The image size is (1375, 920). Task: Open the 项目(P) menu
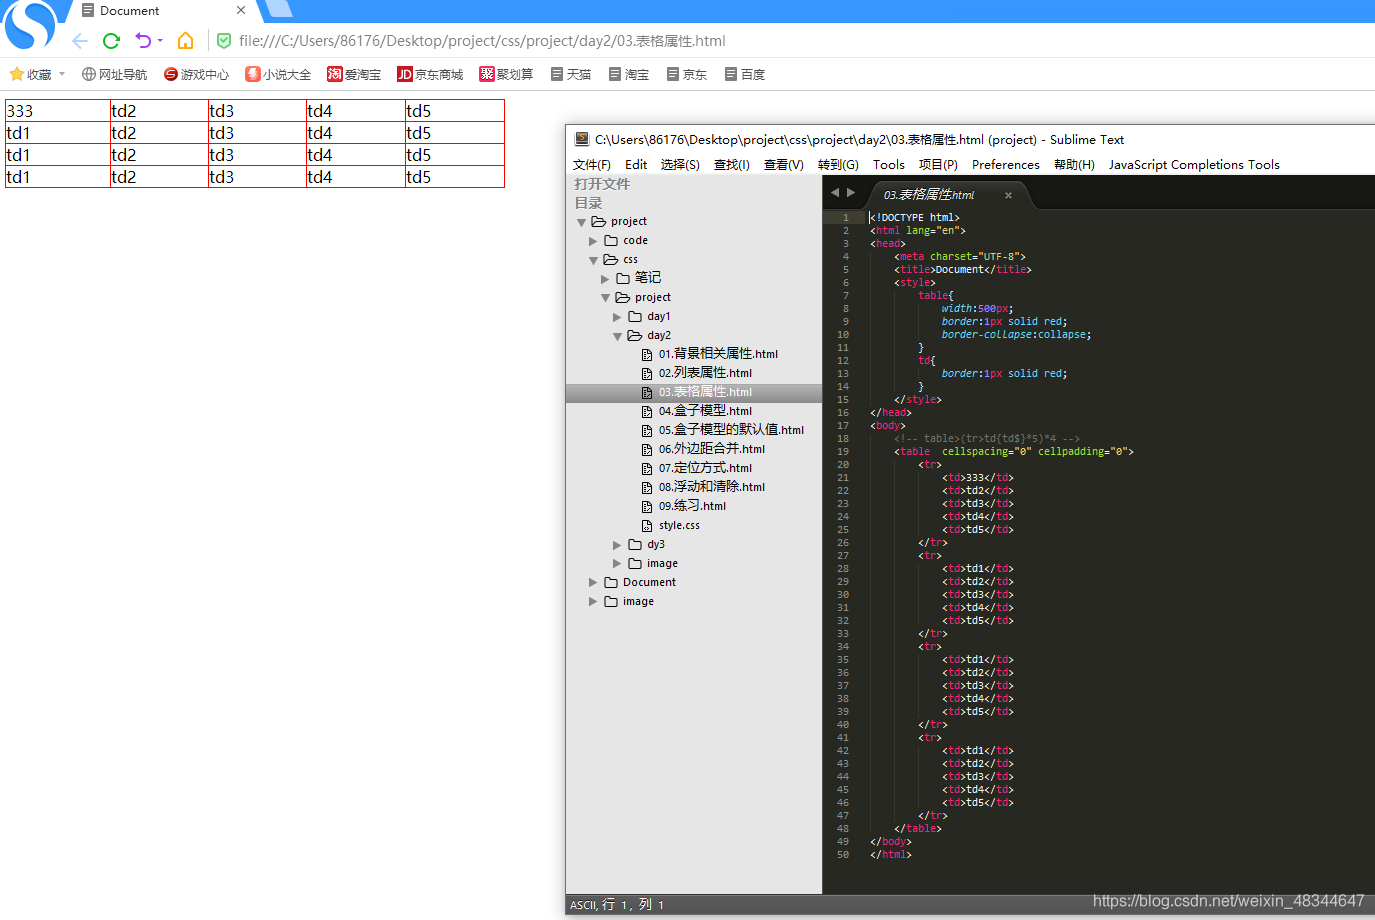[x=938, y=165]
